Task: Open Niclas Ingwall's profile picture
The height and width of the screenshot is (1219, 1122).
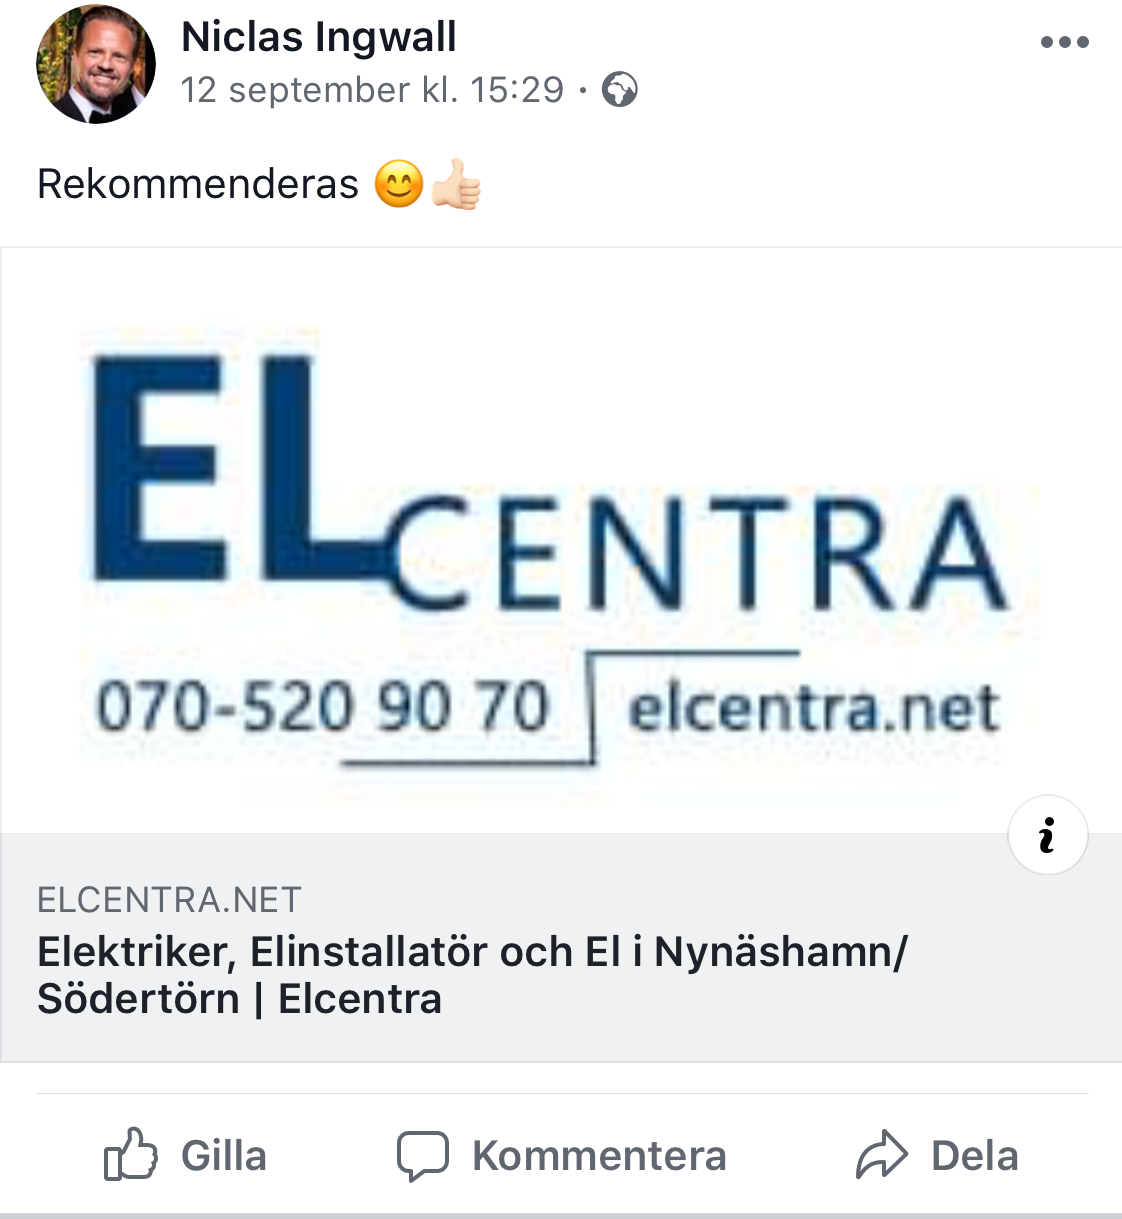Action: click(x=96, y=64)
